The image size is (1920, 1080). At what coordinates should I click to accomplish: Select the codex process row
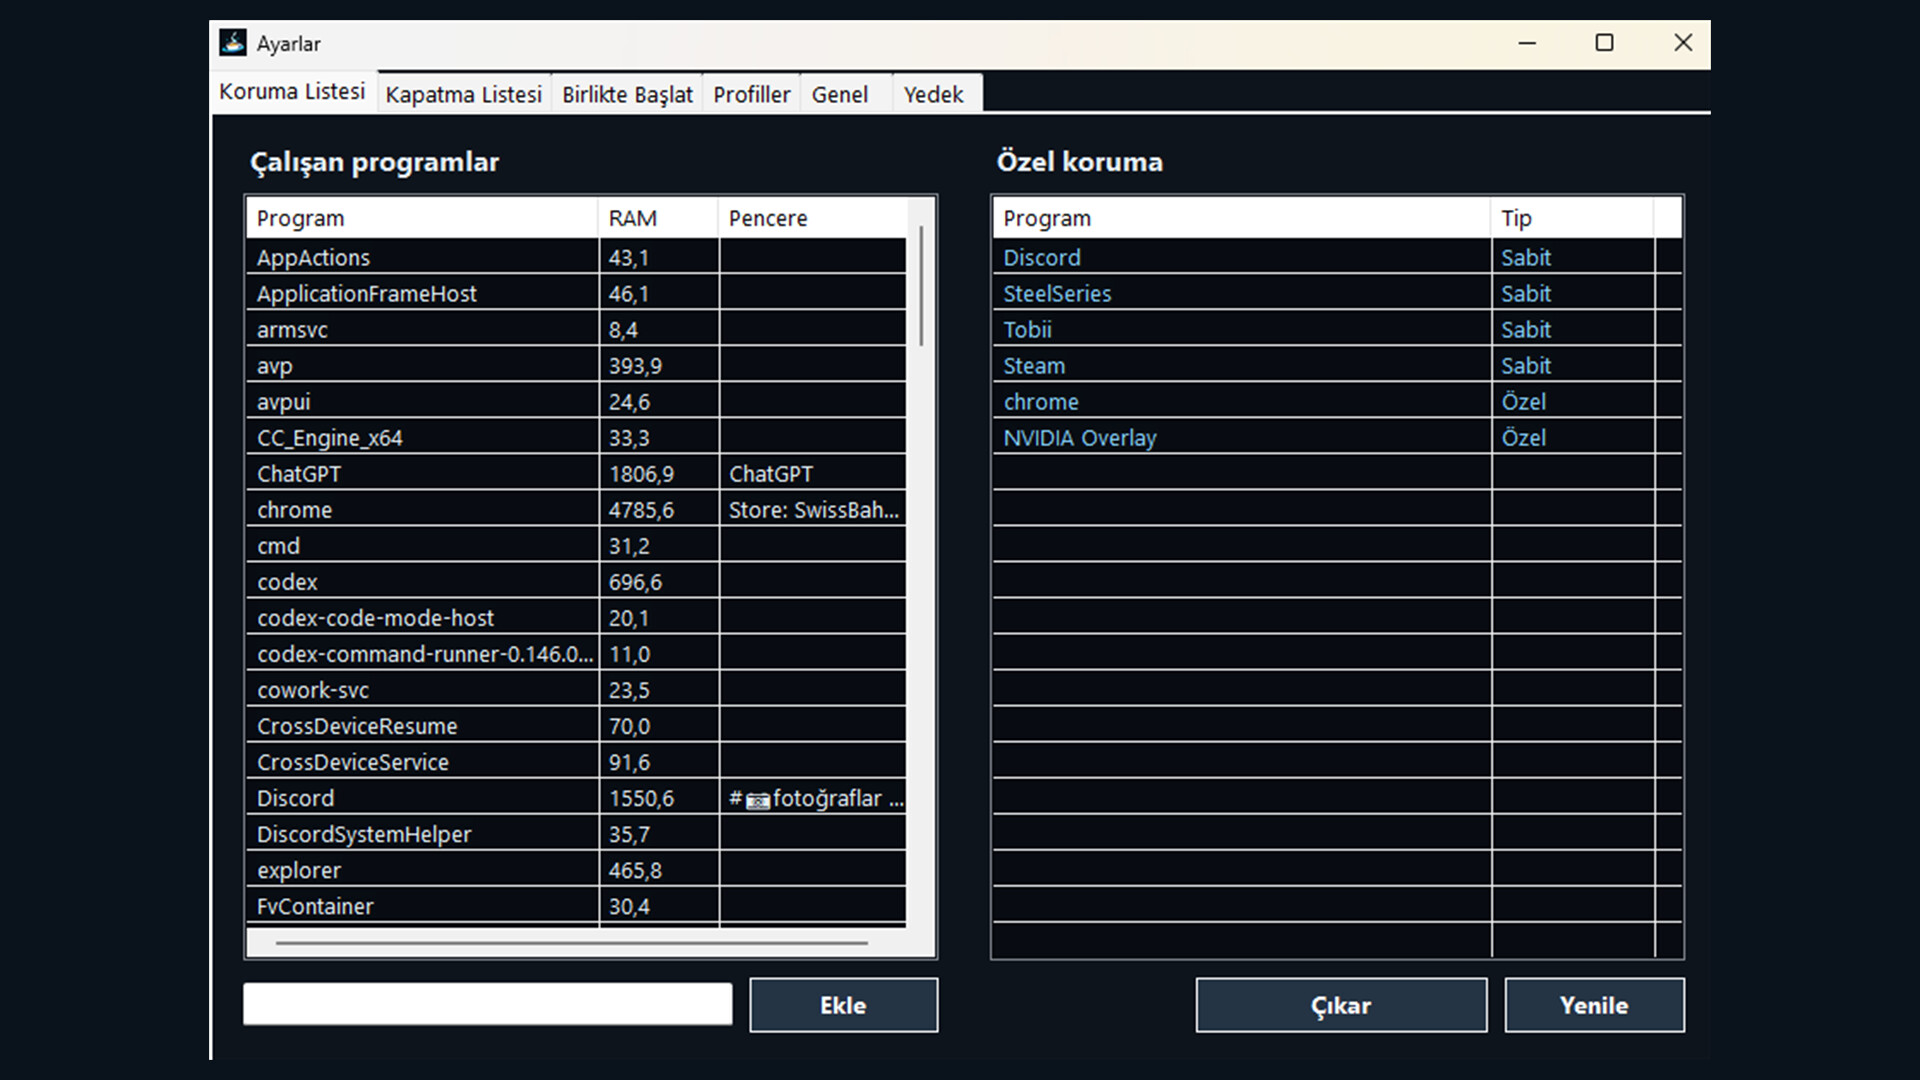pos(576,581)
